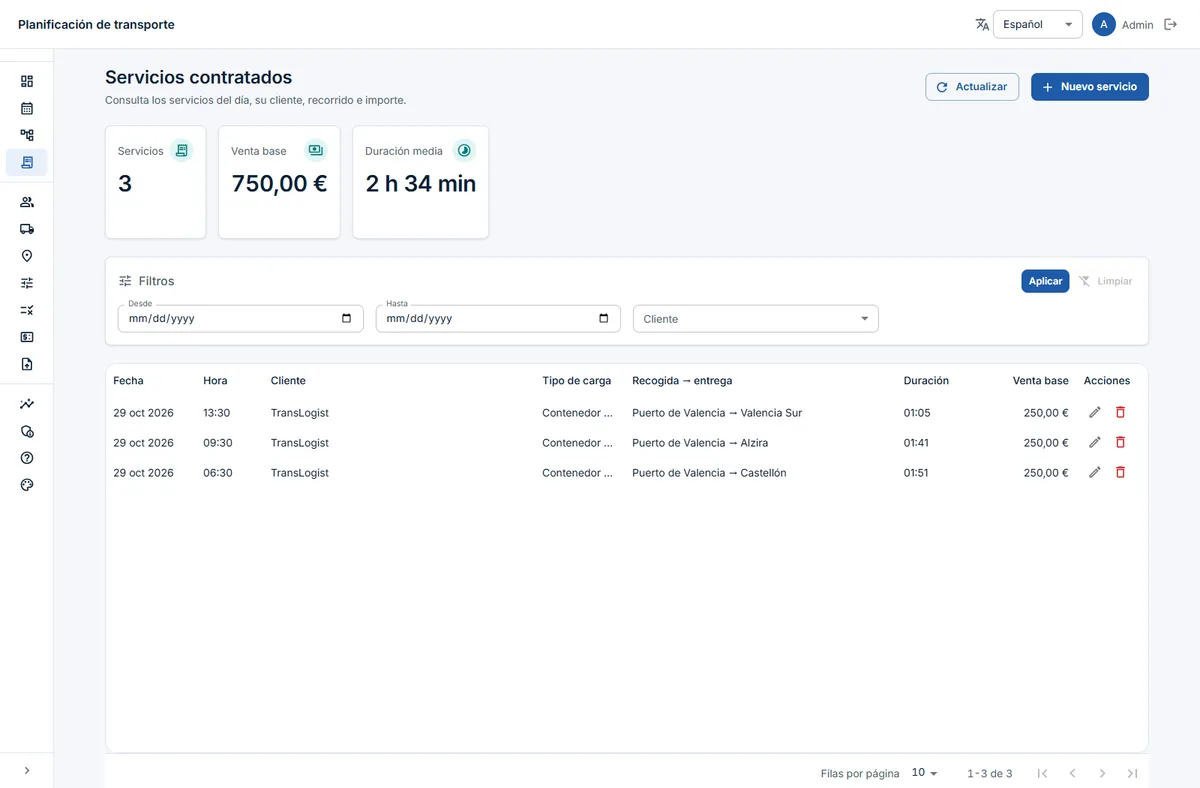Open the calendar icon in sidebar
Image resolution: width=1200 pixels, height=788 pixels.
point(27,108)
